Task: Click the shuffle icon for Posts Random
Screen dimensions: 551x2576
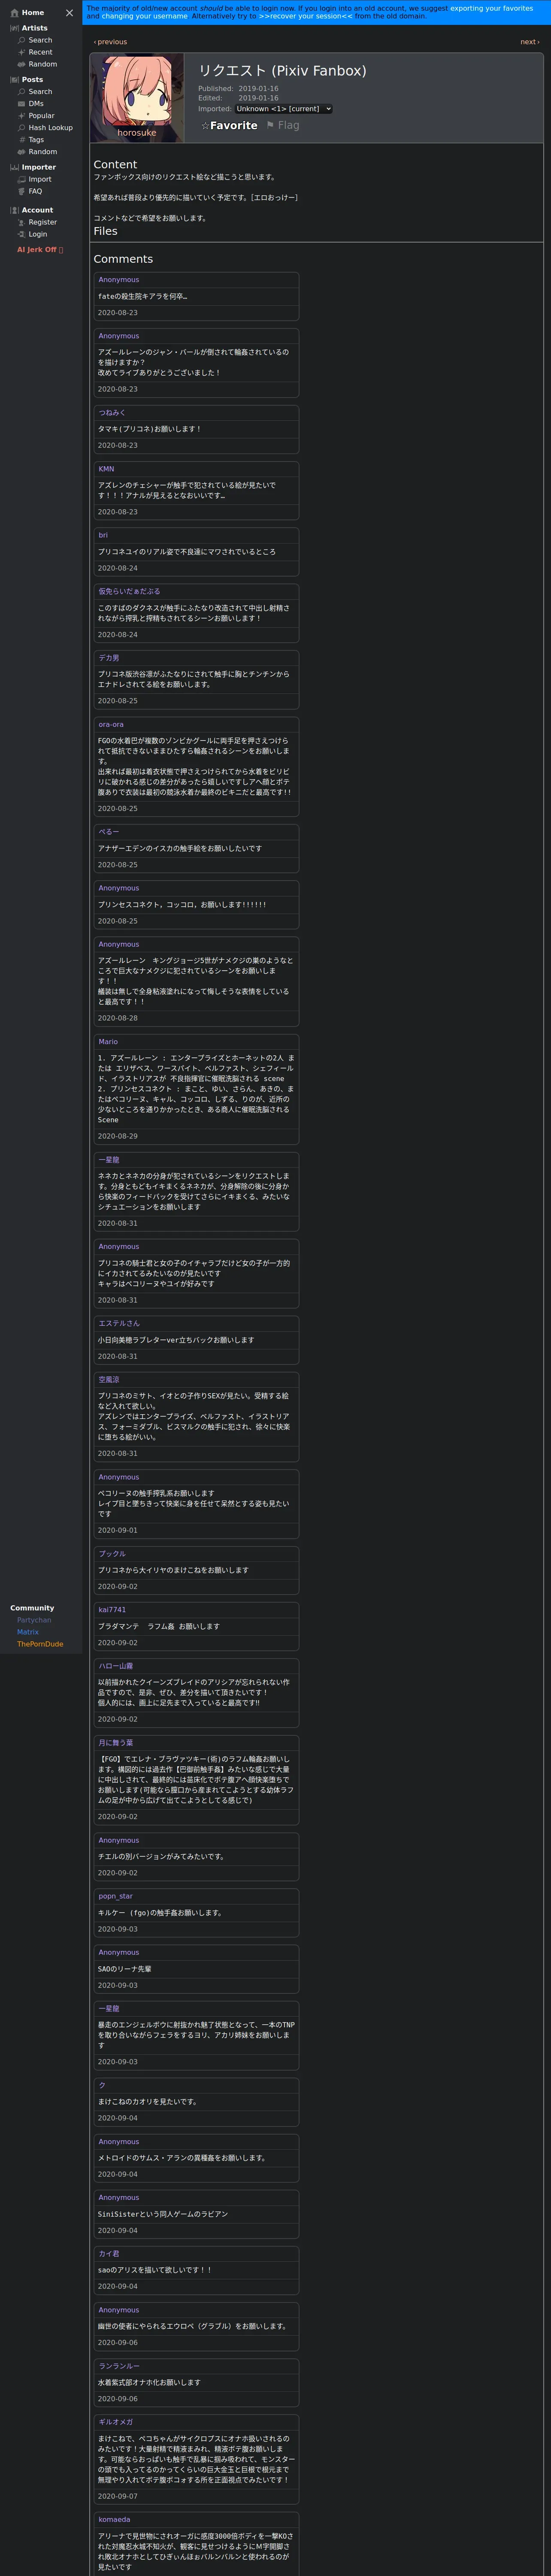Action: (22, 152)
